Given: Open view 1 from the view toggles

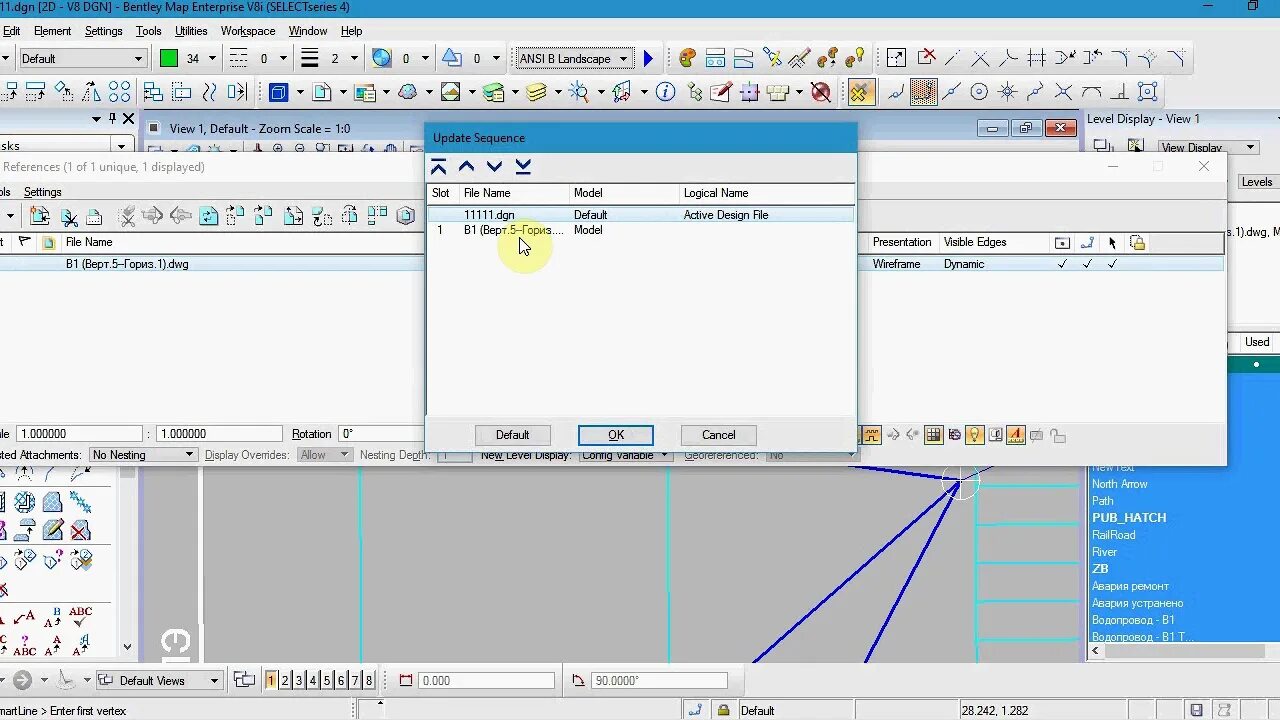Looking at the screenshot, I should pyautogui.click(x=270, y=680).
